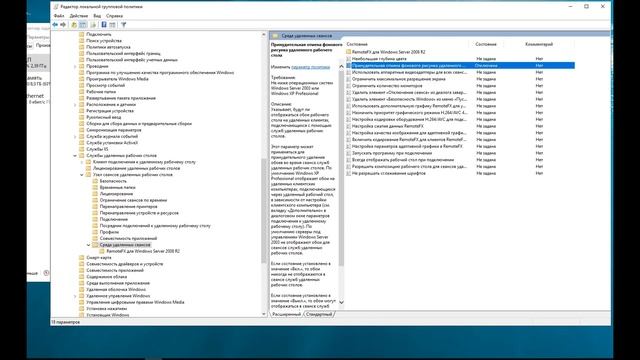This screenshot has width=640, height=360.
Task: Click folder icon of RemoteFX для Windows Server 2008 R2 in tree
Action: point(102,251)
